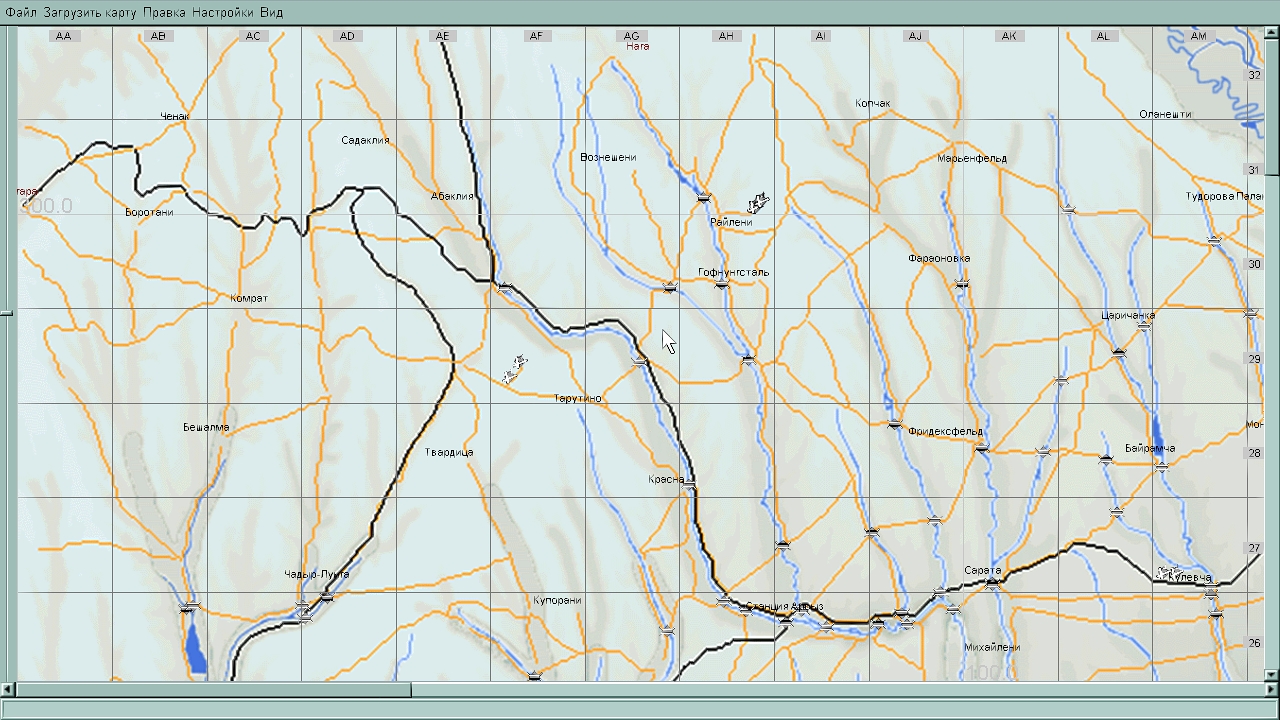Click the bridge icon above the southwest lake
Screen dimensions: 1280x720
(x=188, y=607)
